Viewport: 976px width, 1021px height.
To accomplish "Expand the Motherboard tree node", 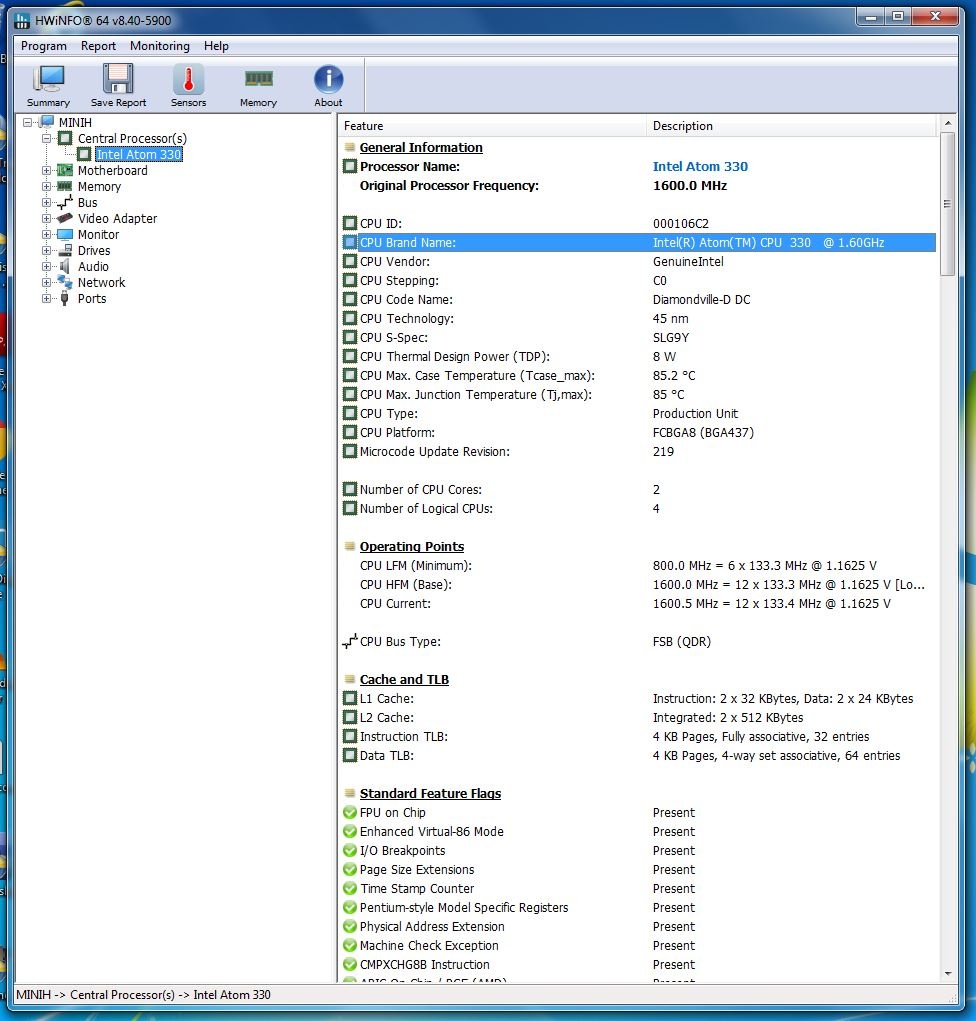I will (46, 171).
